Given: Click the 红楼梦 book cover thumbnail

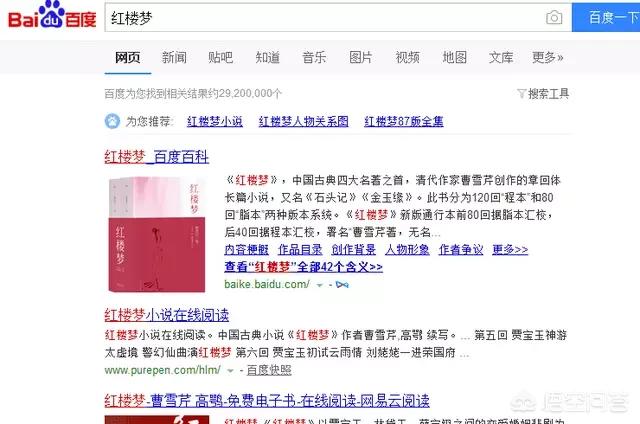Looking at the screenshot, I should (157, 234).
